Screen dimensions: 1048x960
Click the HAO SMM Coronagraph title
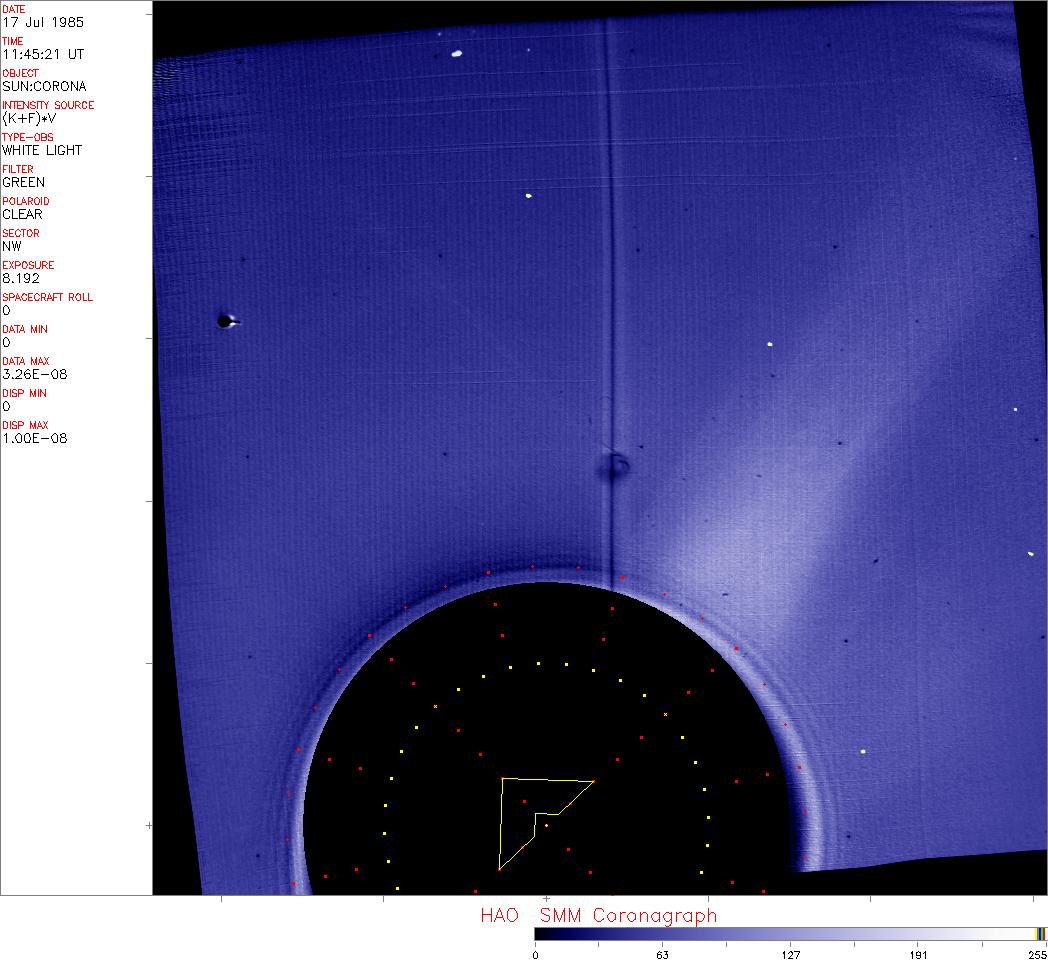point(598,915)
